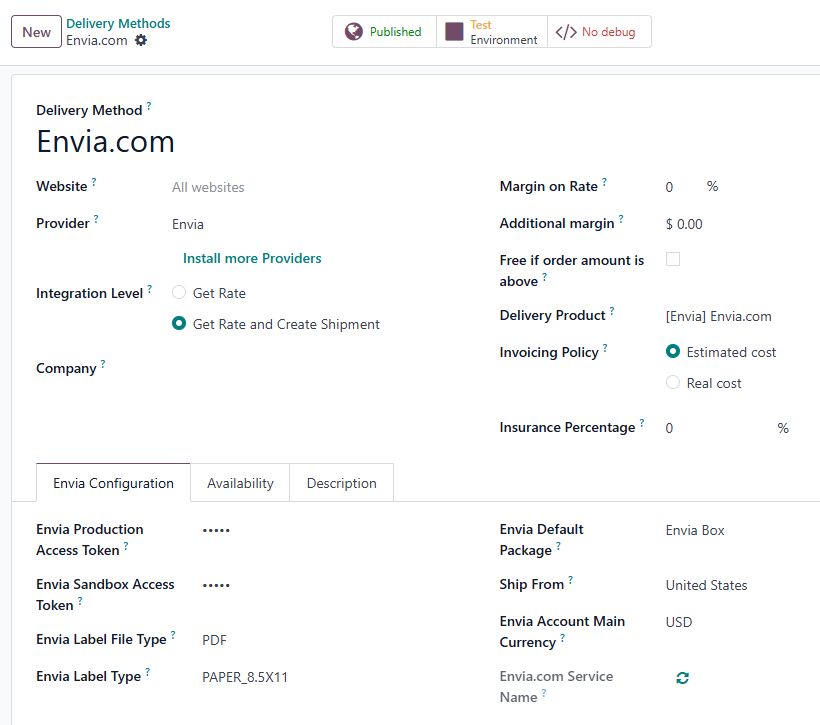820x725 pixels.
Task: Open the empty Company dropdown field
Action: click(314, 369)
